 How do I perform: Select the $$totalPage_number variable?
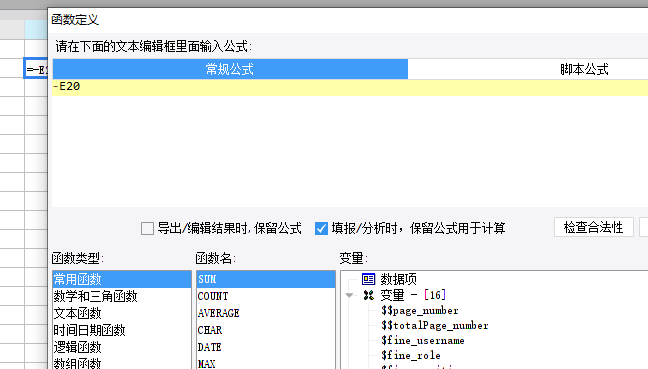(x=434, y=326)
